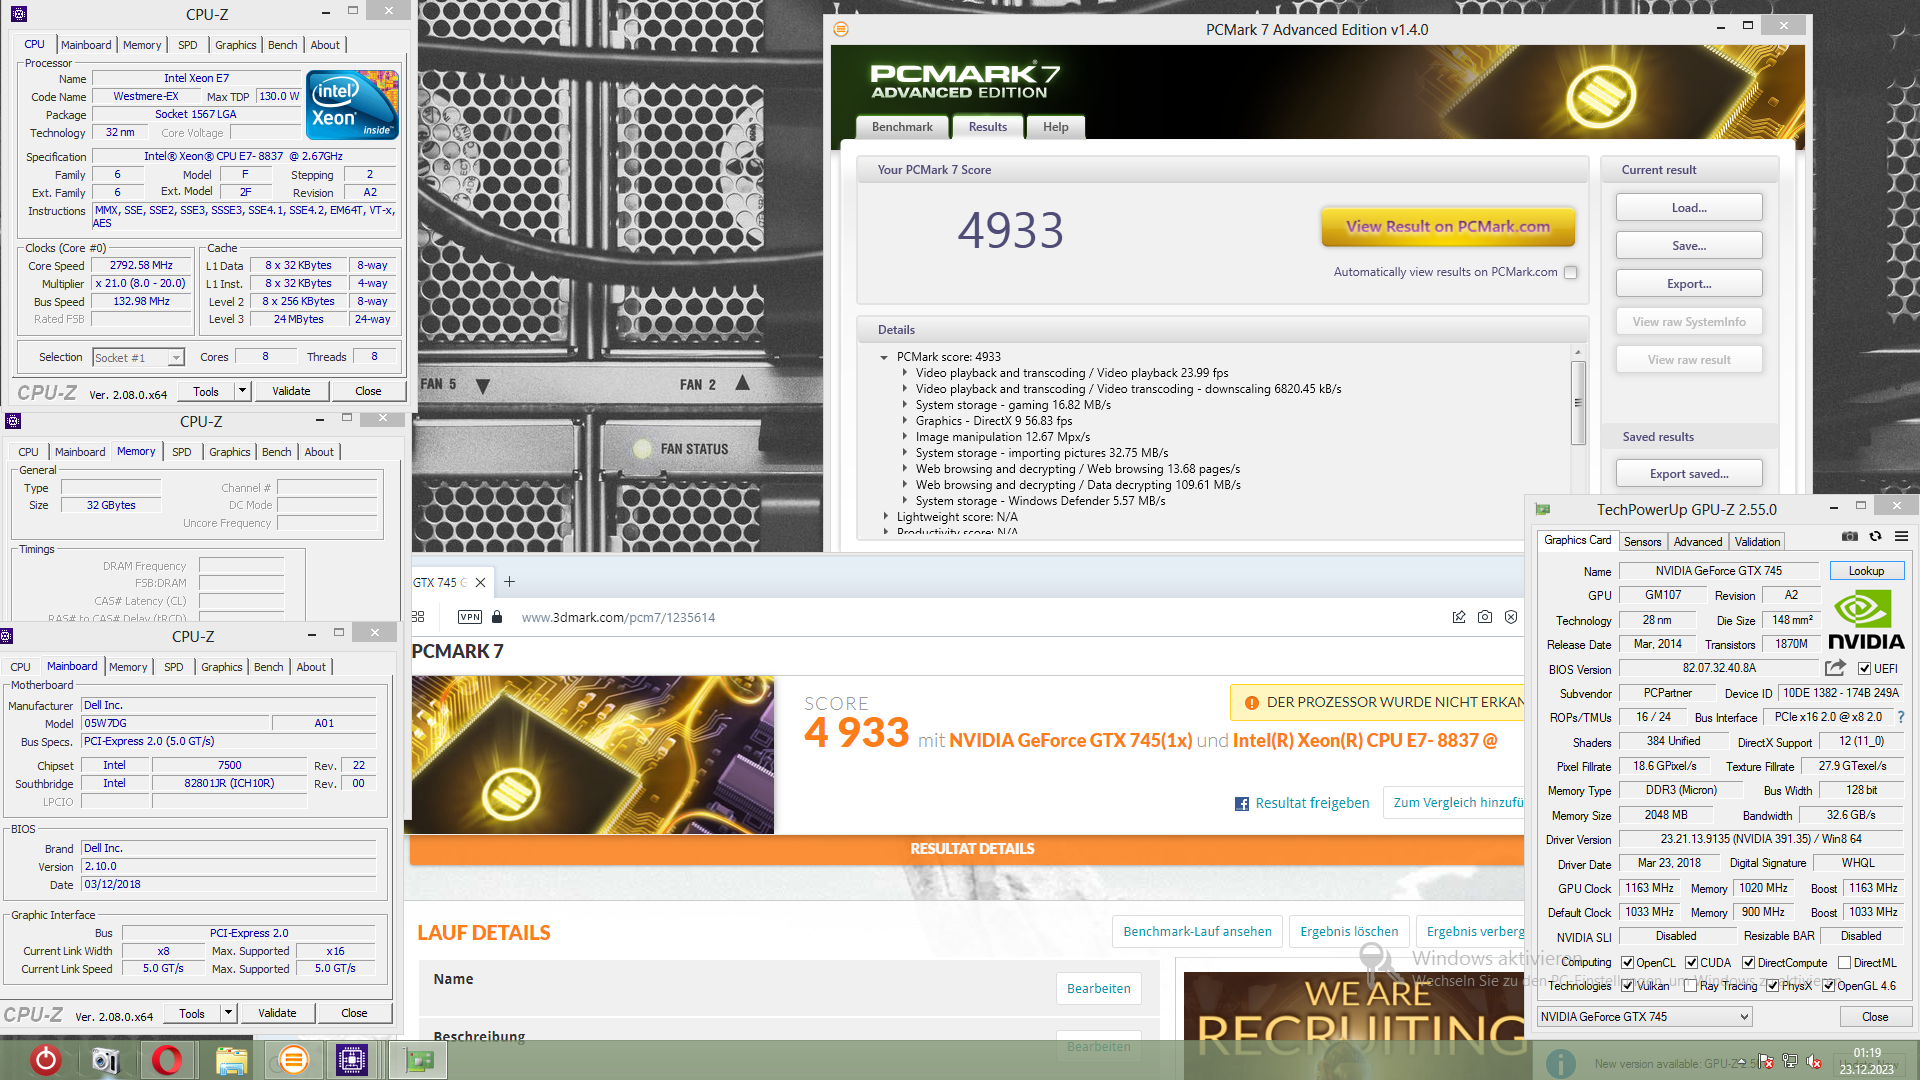Click the browser snapshot camera icon

(x=1485, y=617)
